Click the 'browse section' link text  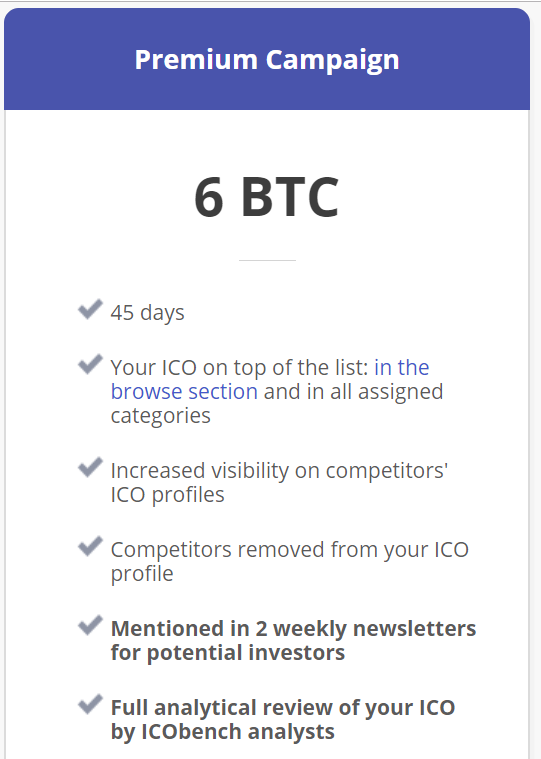click(x=184, y=392)
